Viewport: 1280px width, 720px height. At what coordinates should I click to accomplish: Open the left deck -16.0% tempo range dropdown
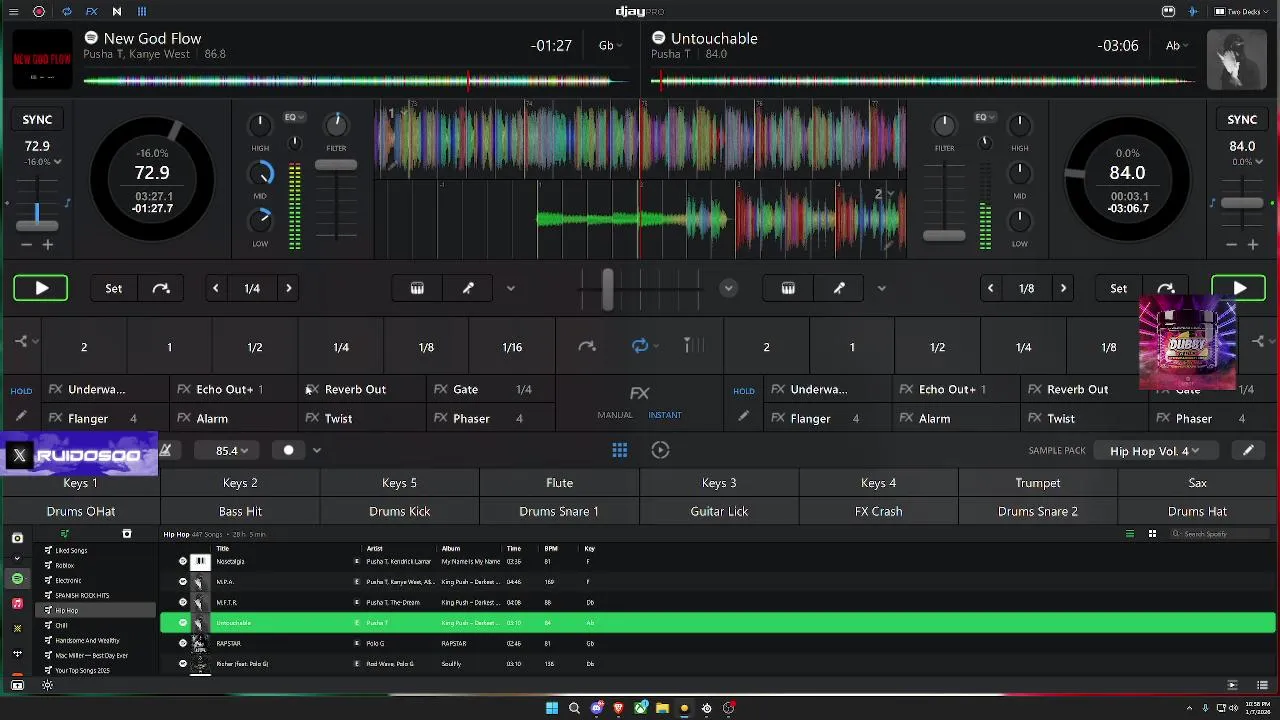pyautogui.click(x=43, y=162)
